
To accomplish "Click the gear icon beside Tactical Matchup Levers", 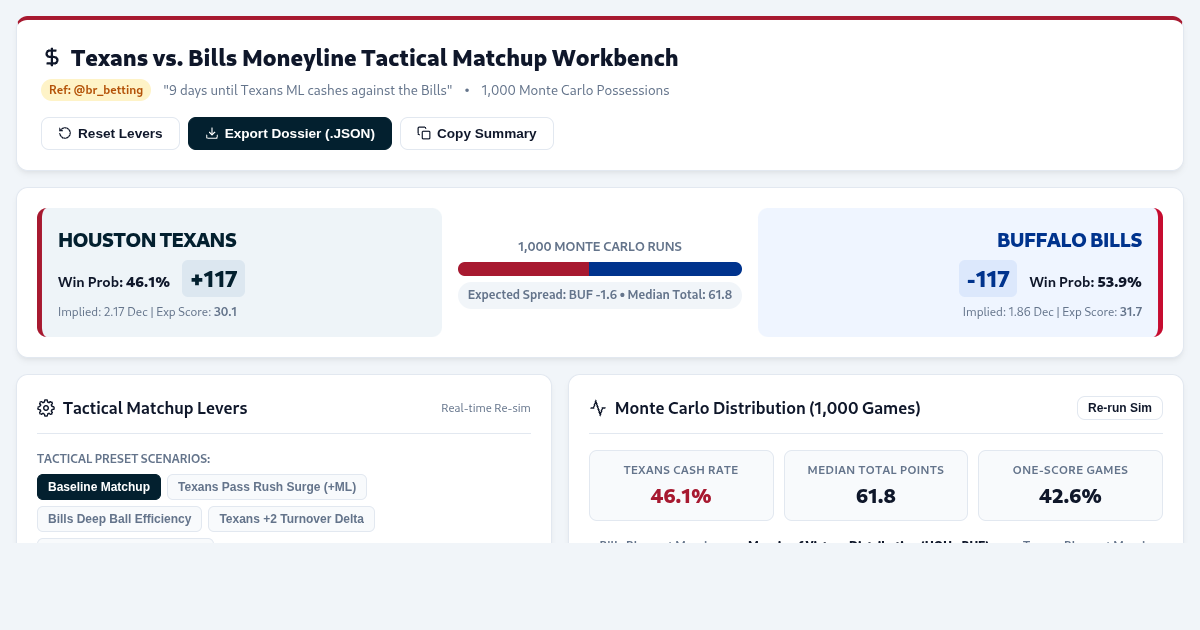I will coord(46,408).
